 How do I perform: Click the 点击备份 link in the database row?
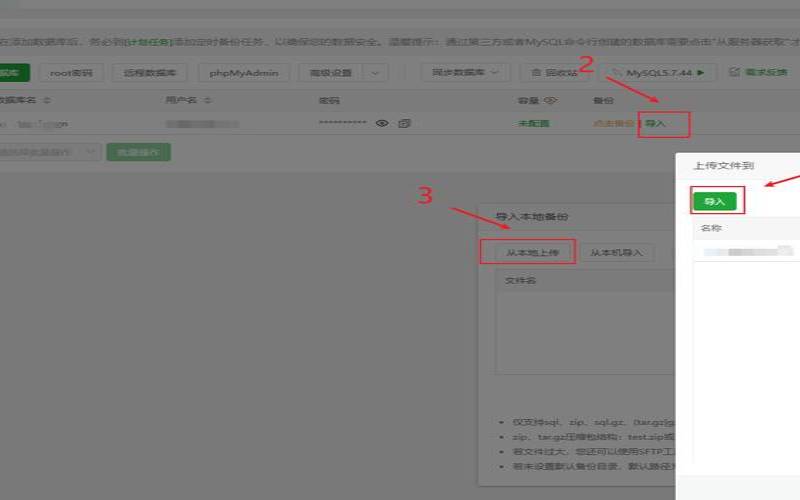pyautogui.click(x=613, y=123)
